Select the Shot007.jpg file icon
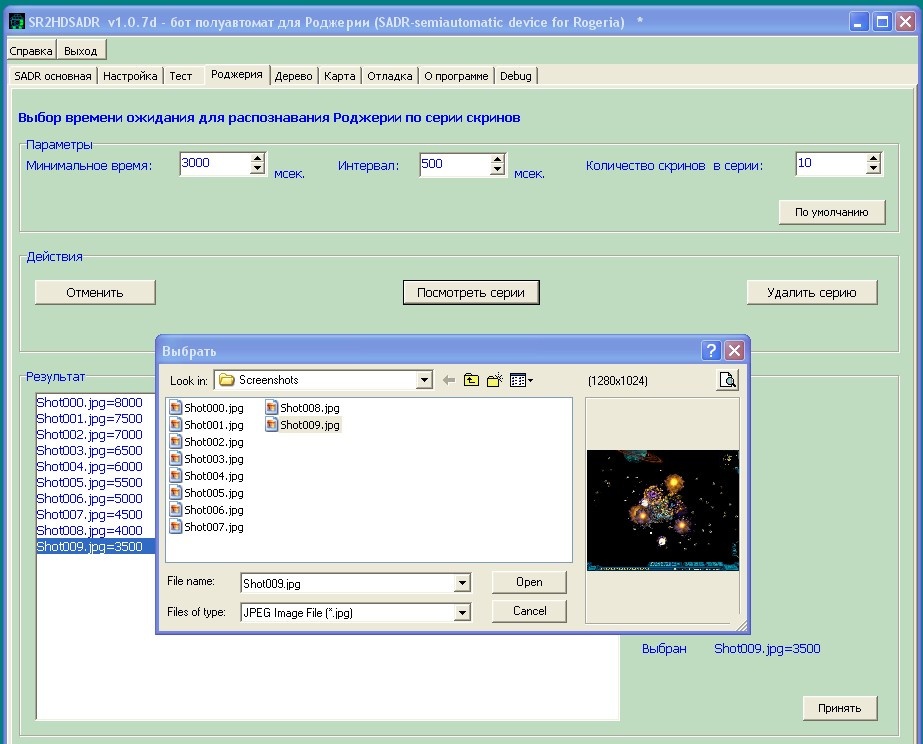 point(175,527)
